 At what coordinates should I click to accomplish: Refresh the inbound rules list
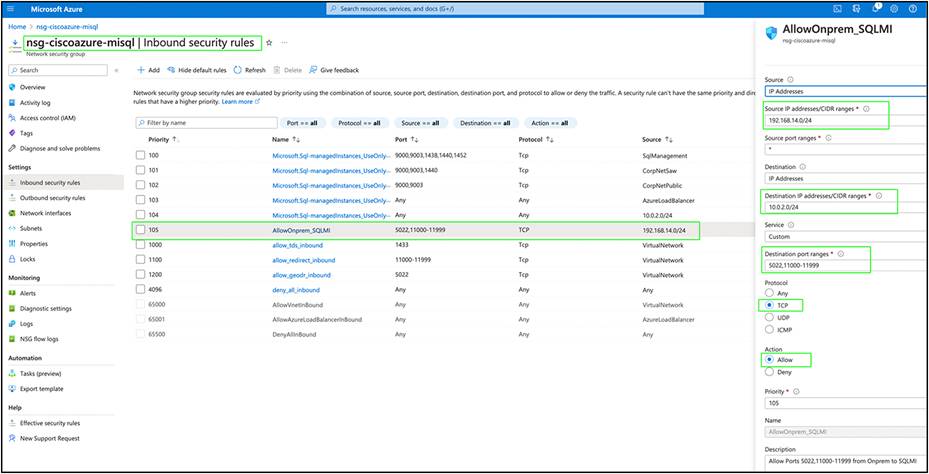249,70
